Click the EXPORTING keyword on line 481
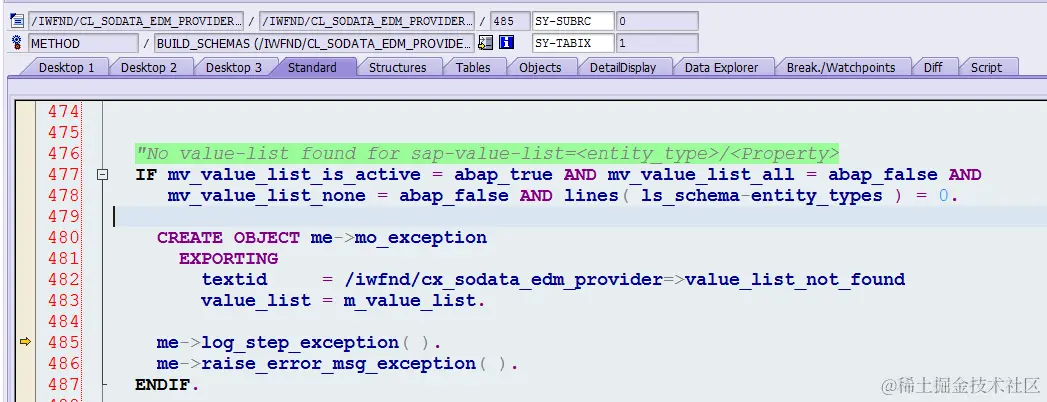 pyautogui.click(x=228, y=258)
